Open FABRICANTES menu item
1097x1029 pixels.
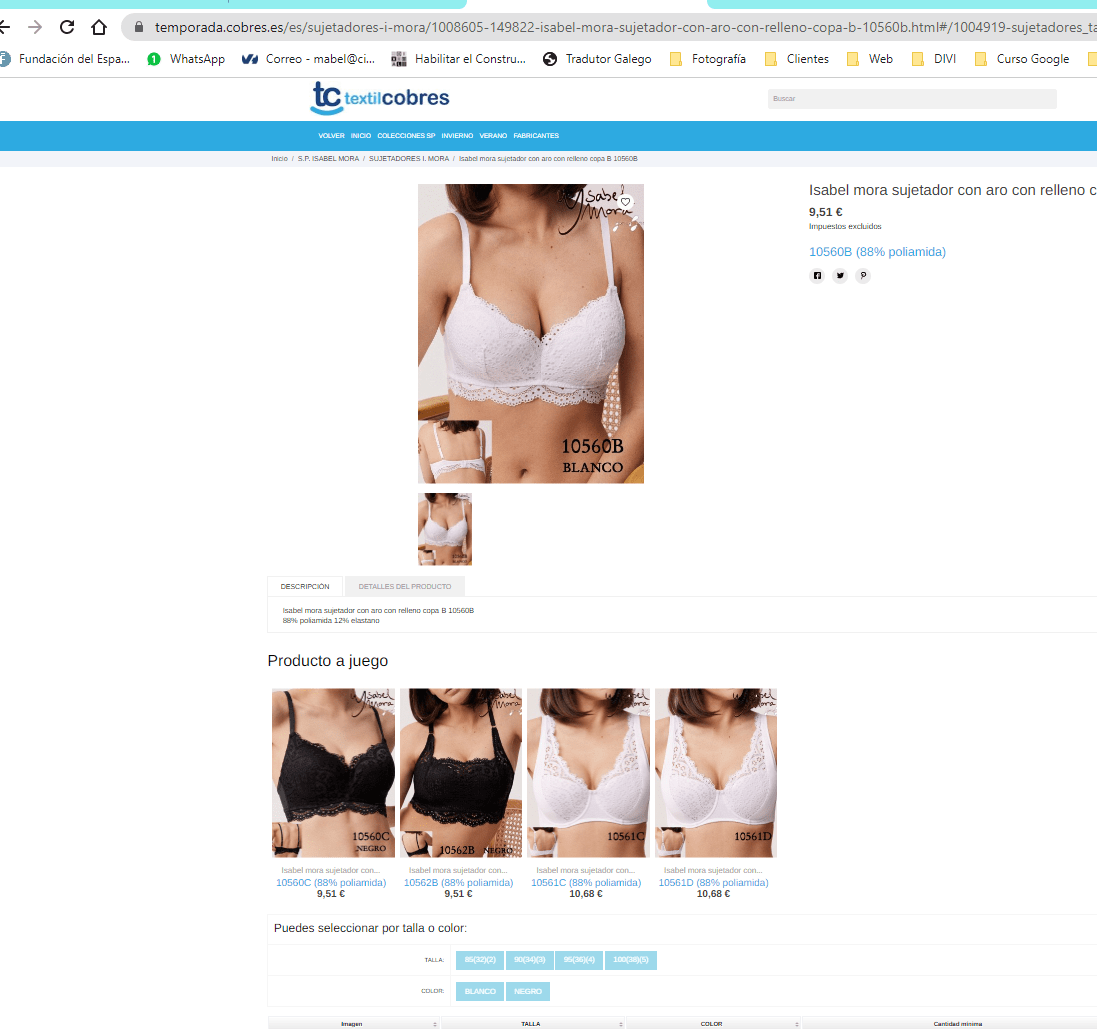536,136
